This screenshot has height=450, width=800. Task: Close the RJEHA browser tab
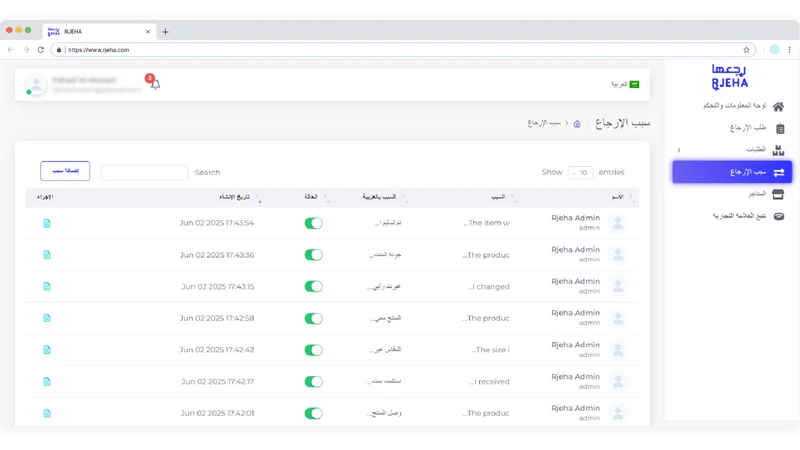[148, 32]
